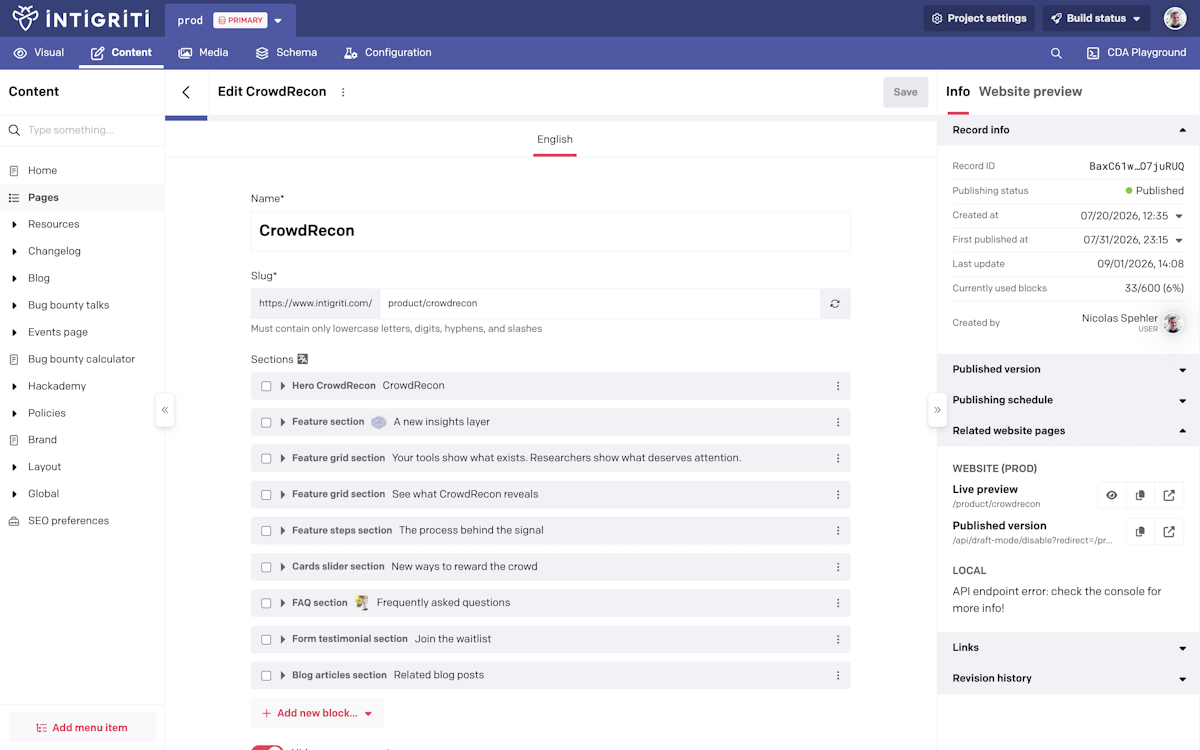Click the Slug input field
The width and height of the screenshot is (1200, 750).
pos(600,304)
